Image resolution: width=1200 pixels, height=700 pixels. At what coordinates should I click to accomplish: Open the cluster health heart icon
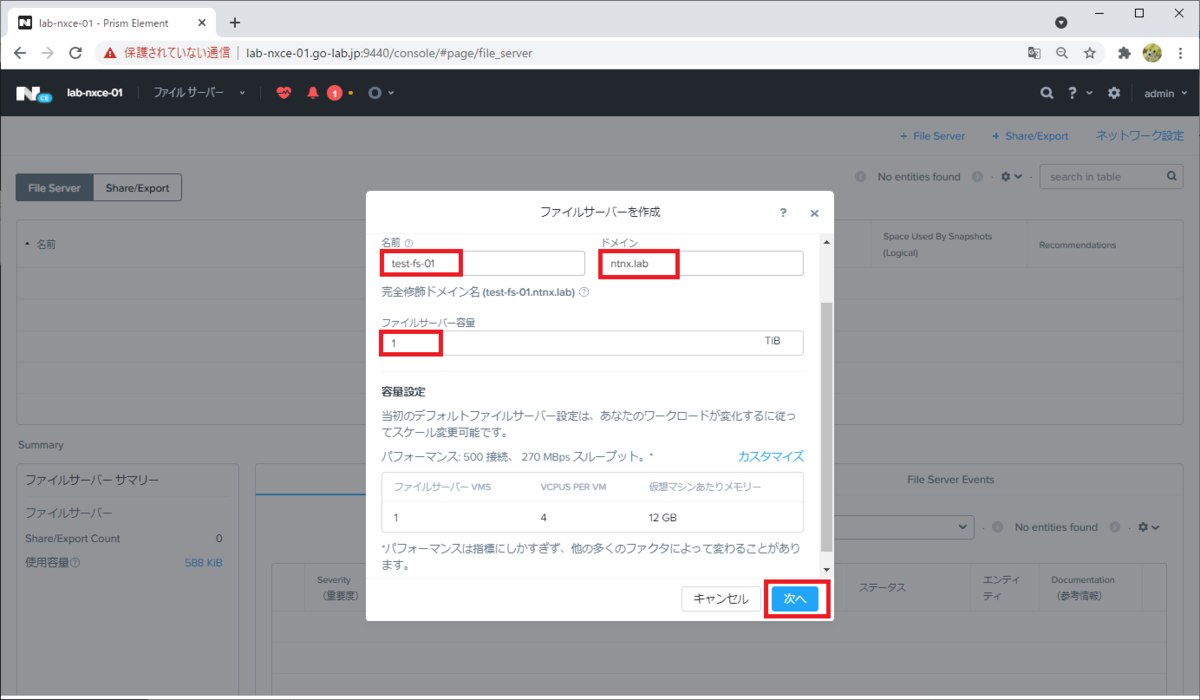tap(284, 93)
